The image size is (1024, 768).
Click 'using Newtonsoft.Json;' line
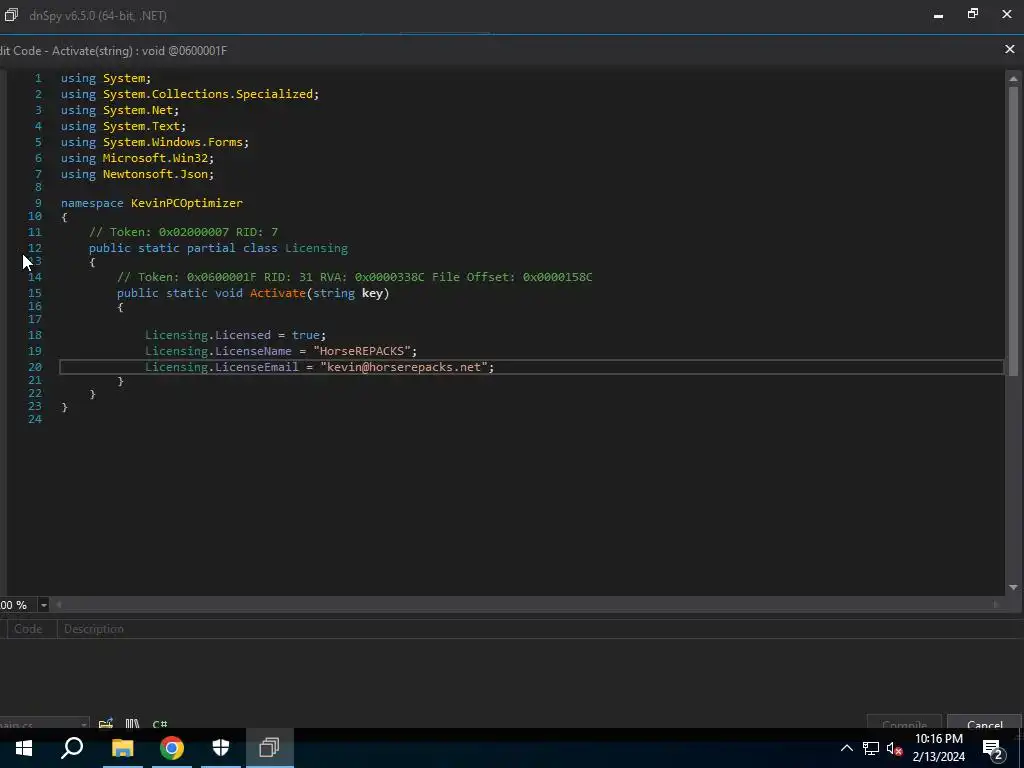(x=137, y=174)
